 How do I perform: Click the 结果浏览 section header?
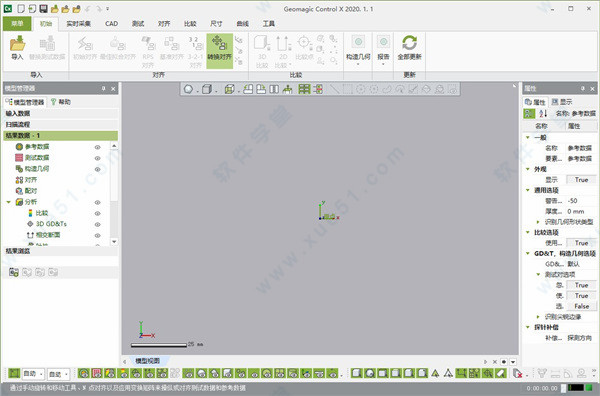pyautogui.click(x=60, y=251)
